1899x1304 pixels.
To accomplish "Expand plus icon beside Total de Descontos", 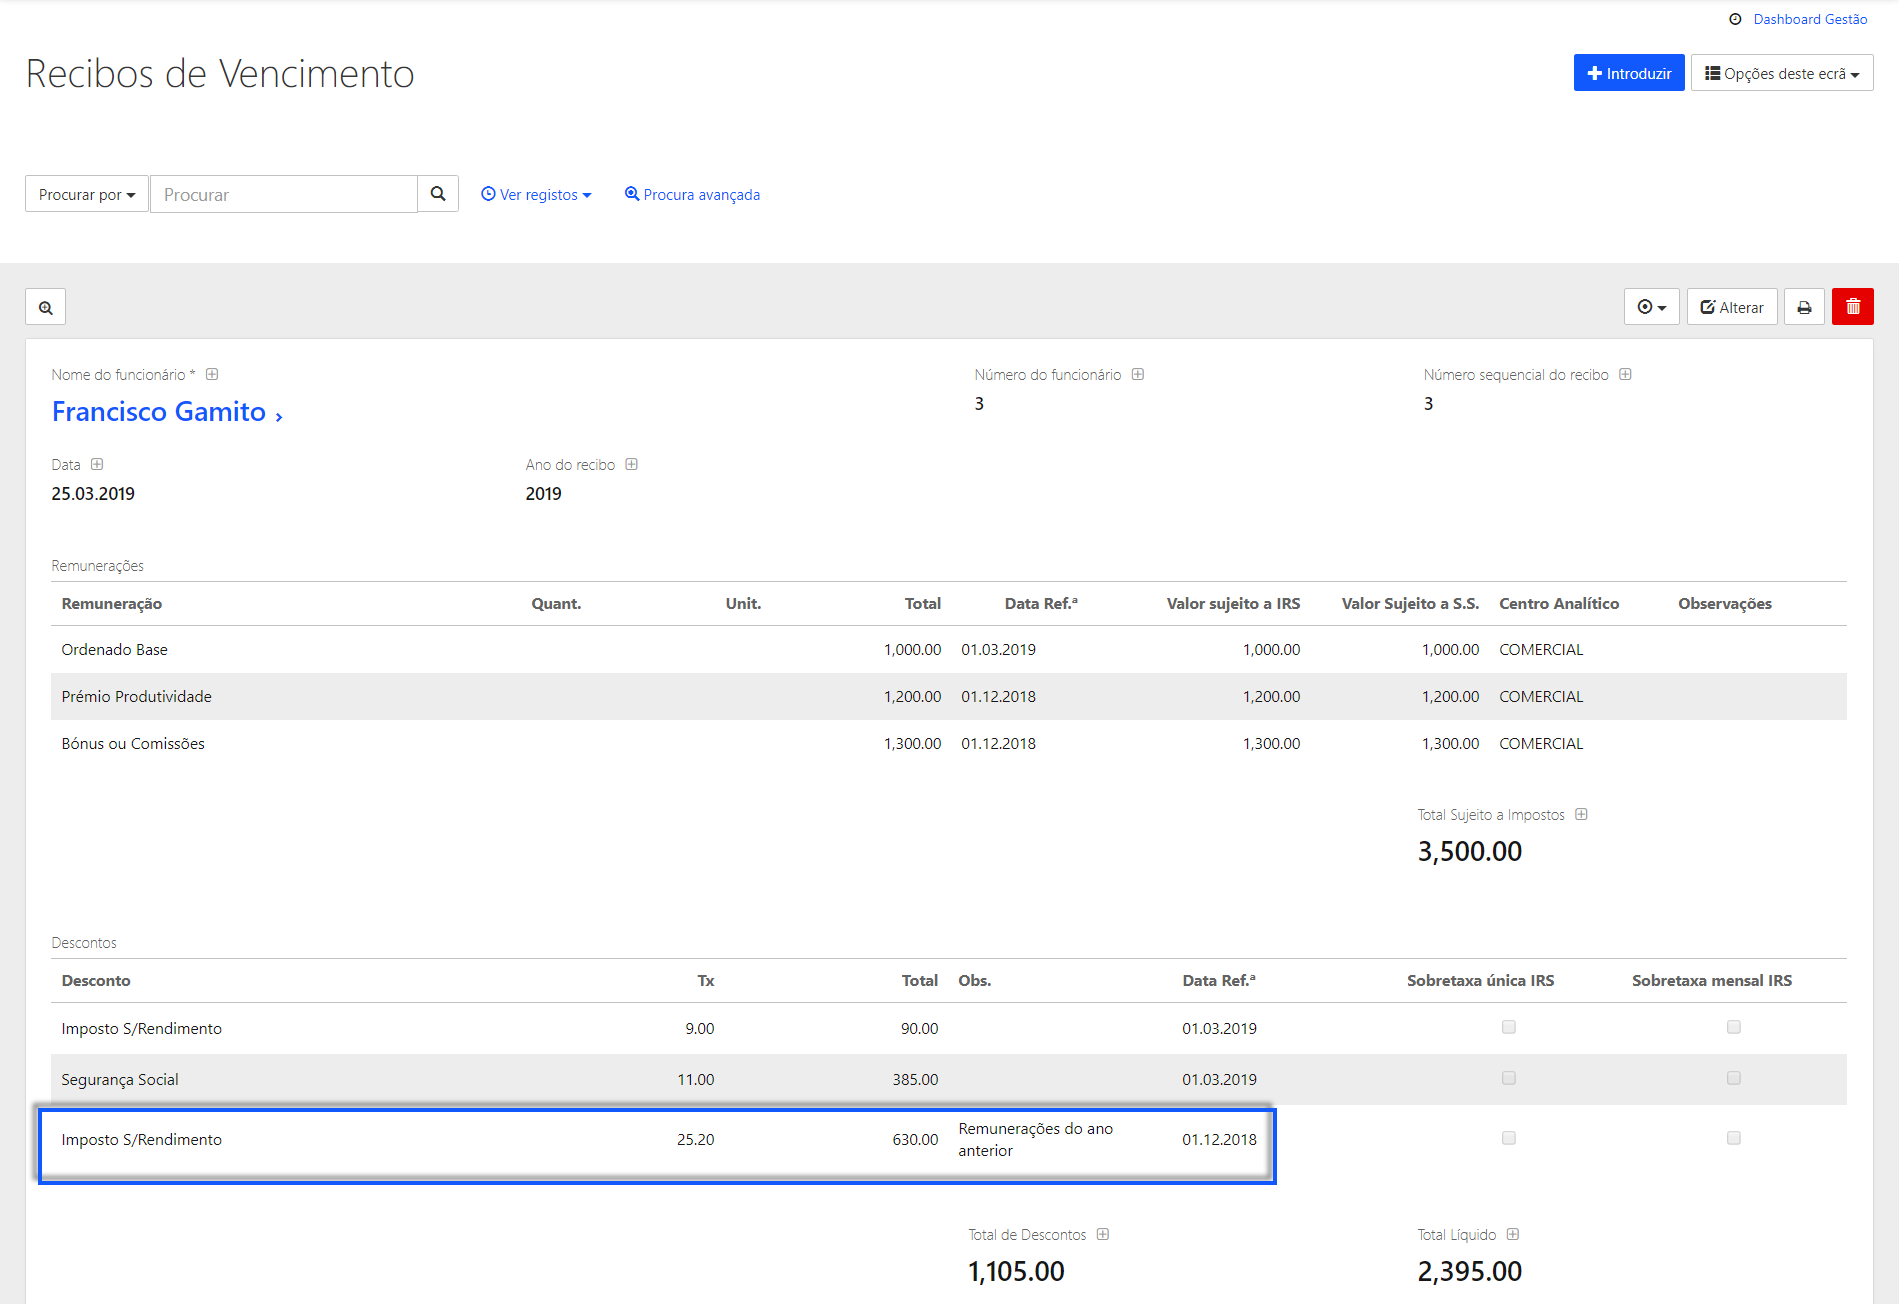I will tap(1102, 1234).
